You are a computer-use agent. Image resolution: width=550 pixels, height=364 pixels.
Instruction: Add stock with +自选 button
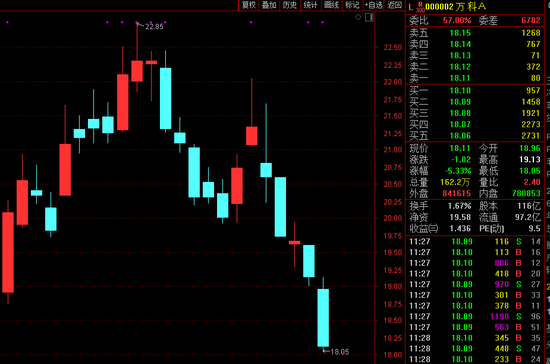coord(374,5)
